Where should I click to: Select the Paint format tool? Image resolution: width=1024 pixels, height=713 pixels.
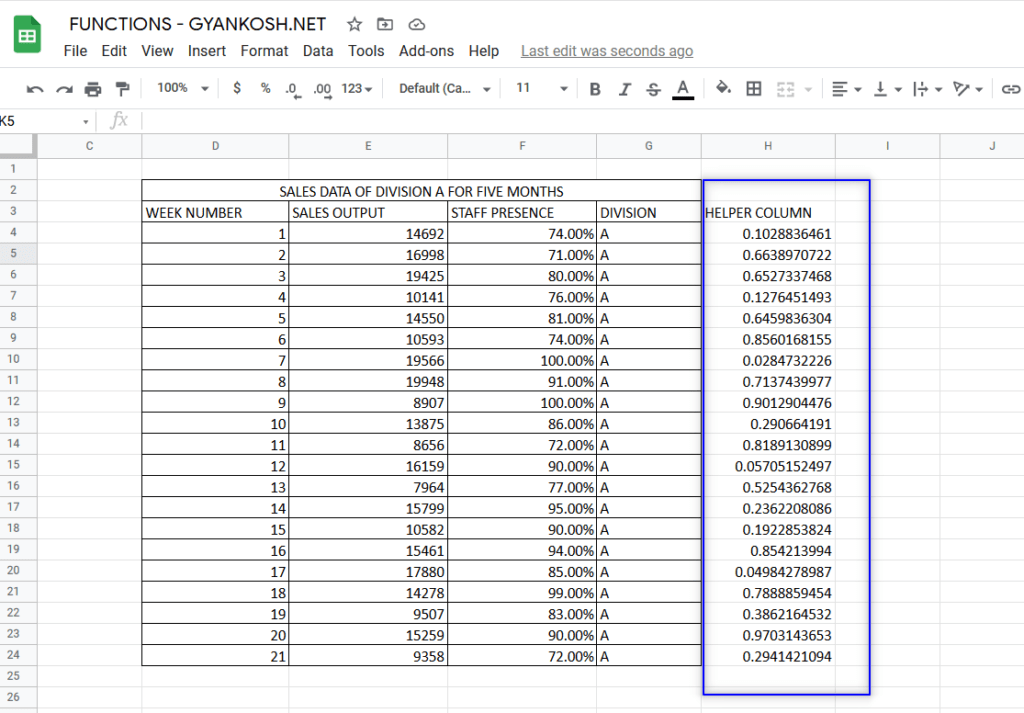pyautogui.click(x=122, y=88)
